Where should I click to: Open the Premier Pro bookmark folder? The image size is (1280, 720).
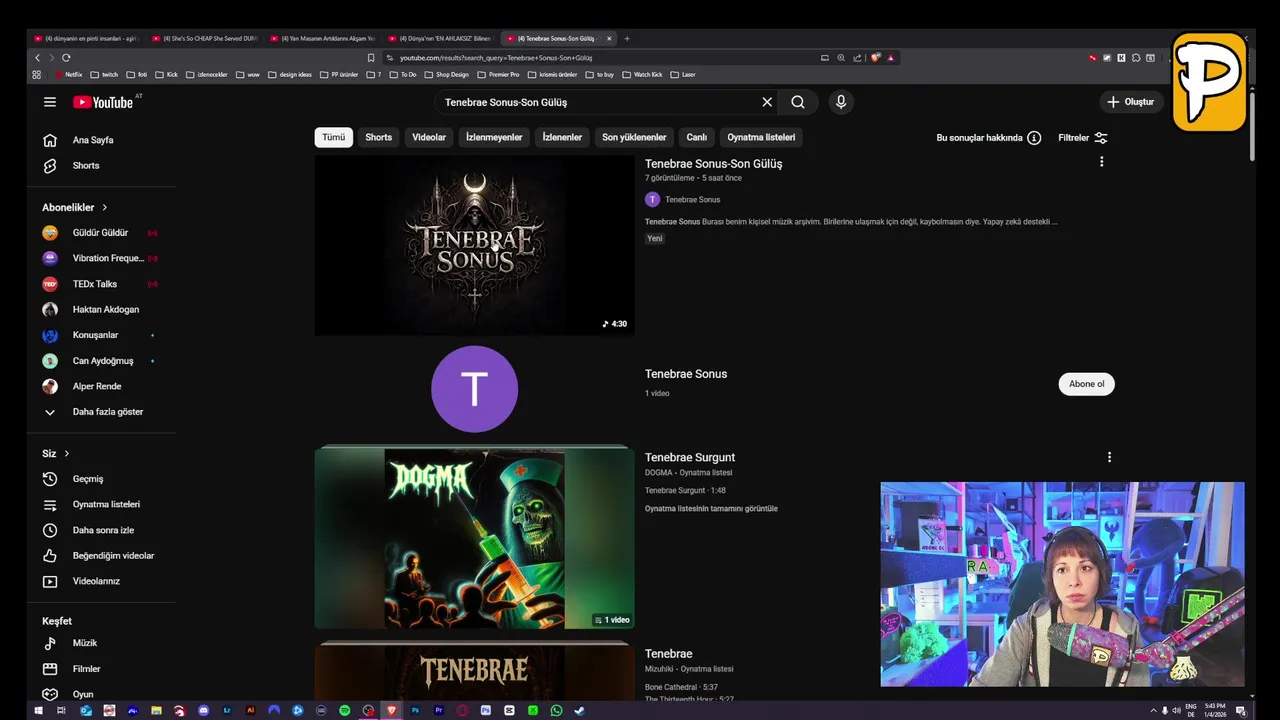[x=498, y=75]
